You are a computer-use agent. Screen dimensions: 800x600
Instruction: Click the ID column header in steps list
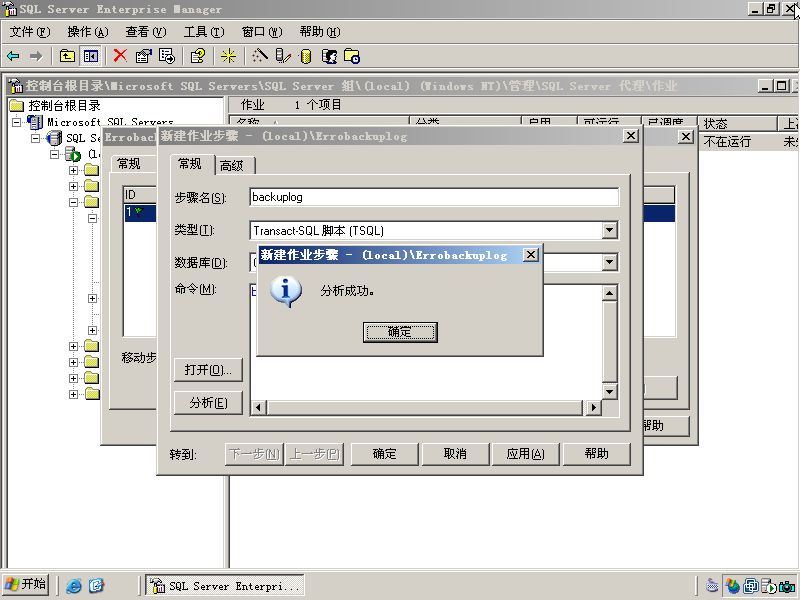click(140, 195)
